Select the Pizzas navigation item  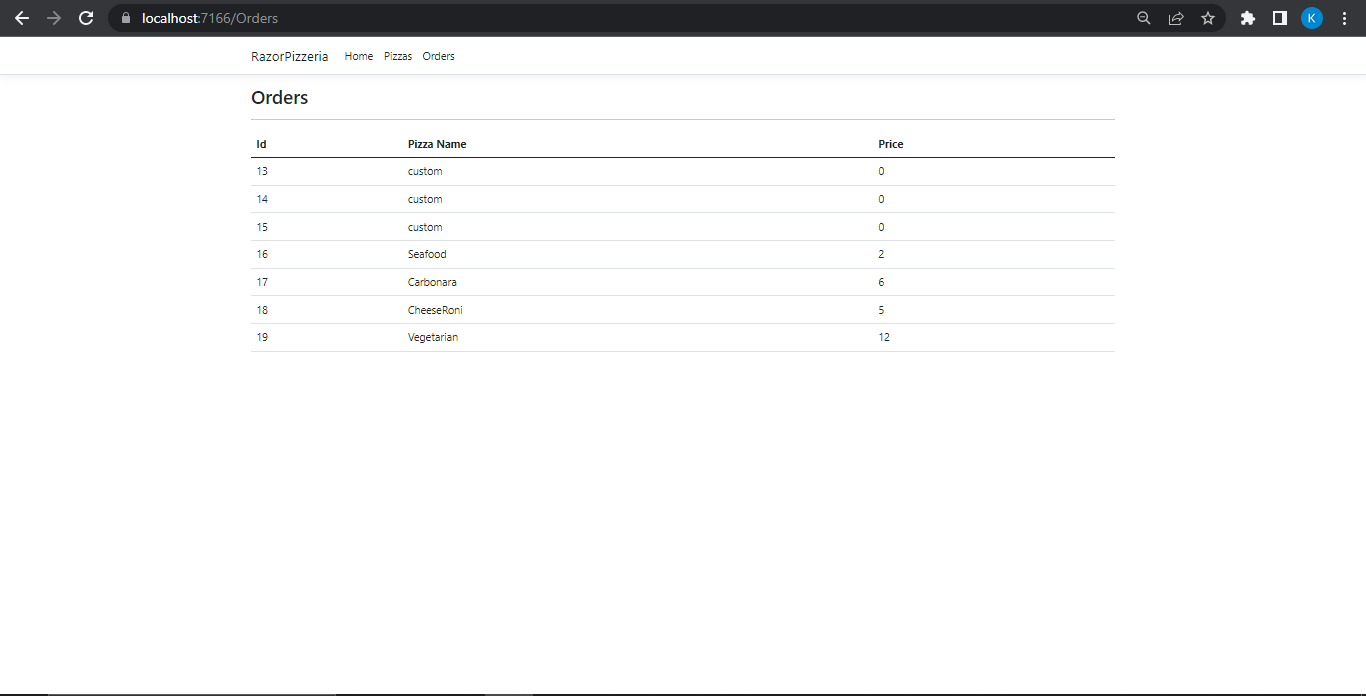397,56
